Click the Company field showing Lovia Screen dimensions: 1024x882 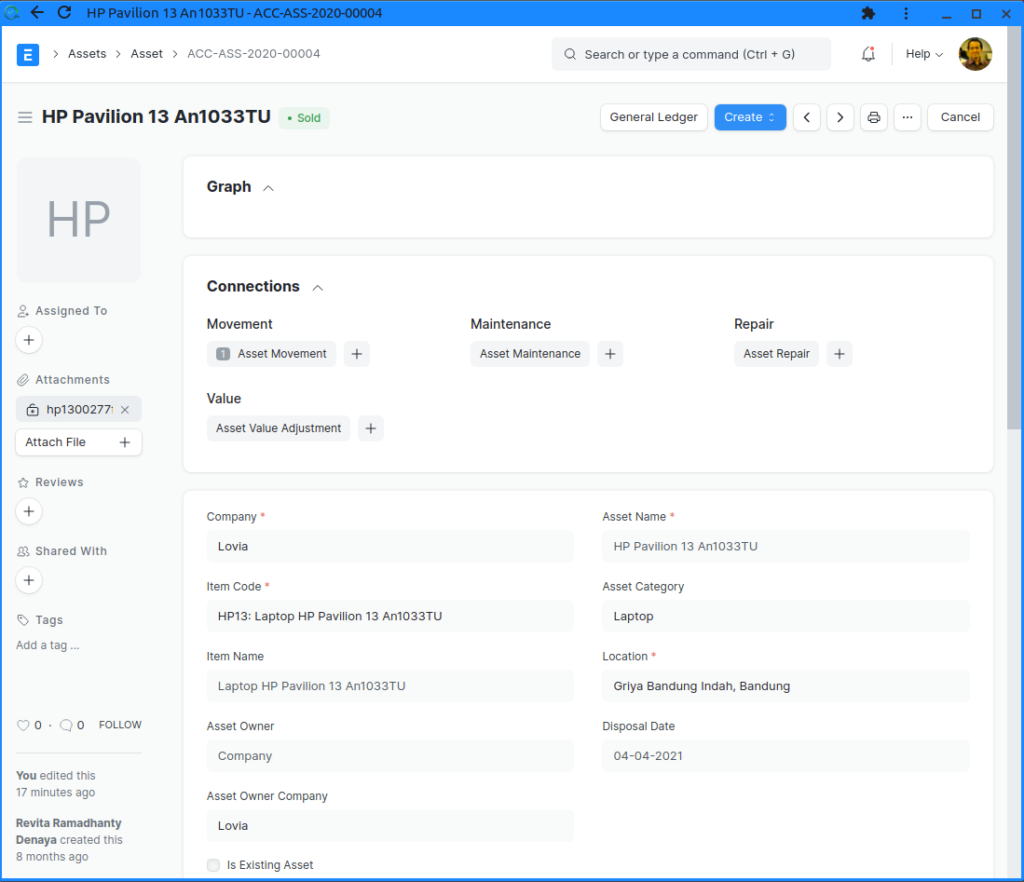coord(390,546)
